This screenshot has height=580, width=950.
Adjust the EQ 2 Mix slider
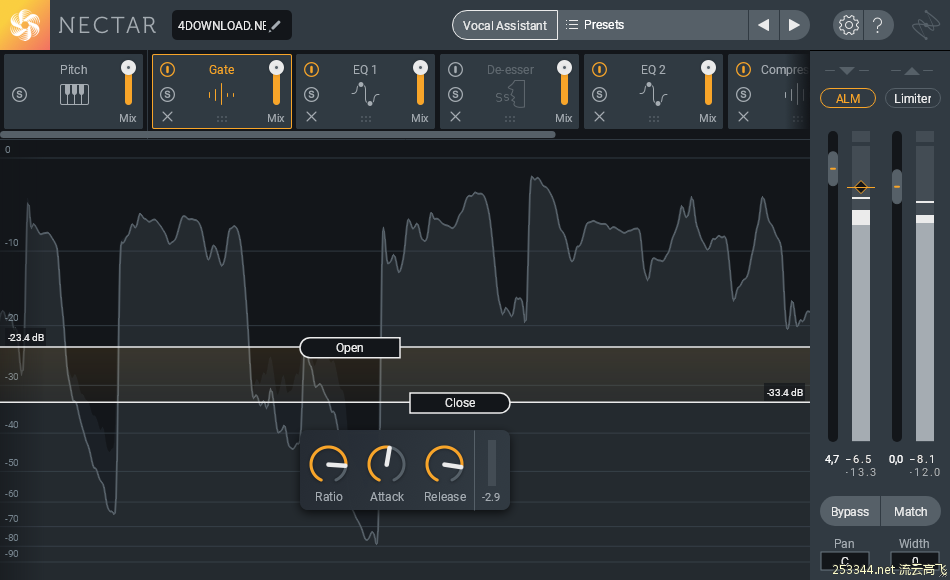point(708,83)
